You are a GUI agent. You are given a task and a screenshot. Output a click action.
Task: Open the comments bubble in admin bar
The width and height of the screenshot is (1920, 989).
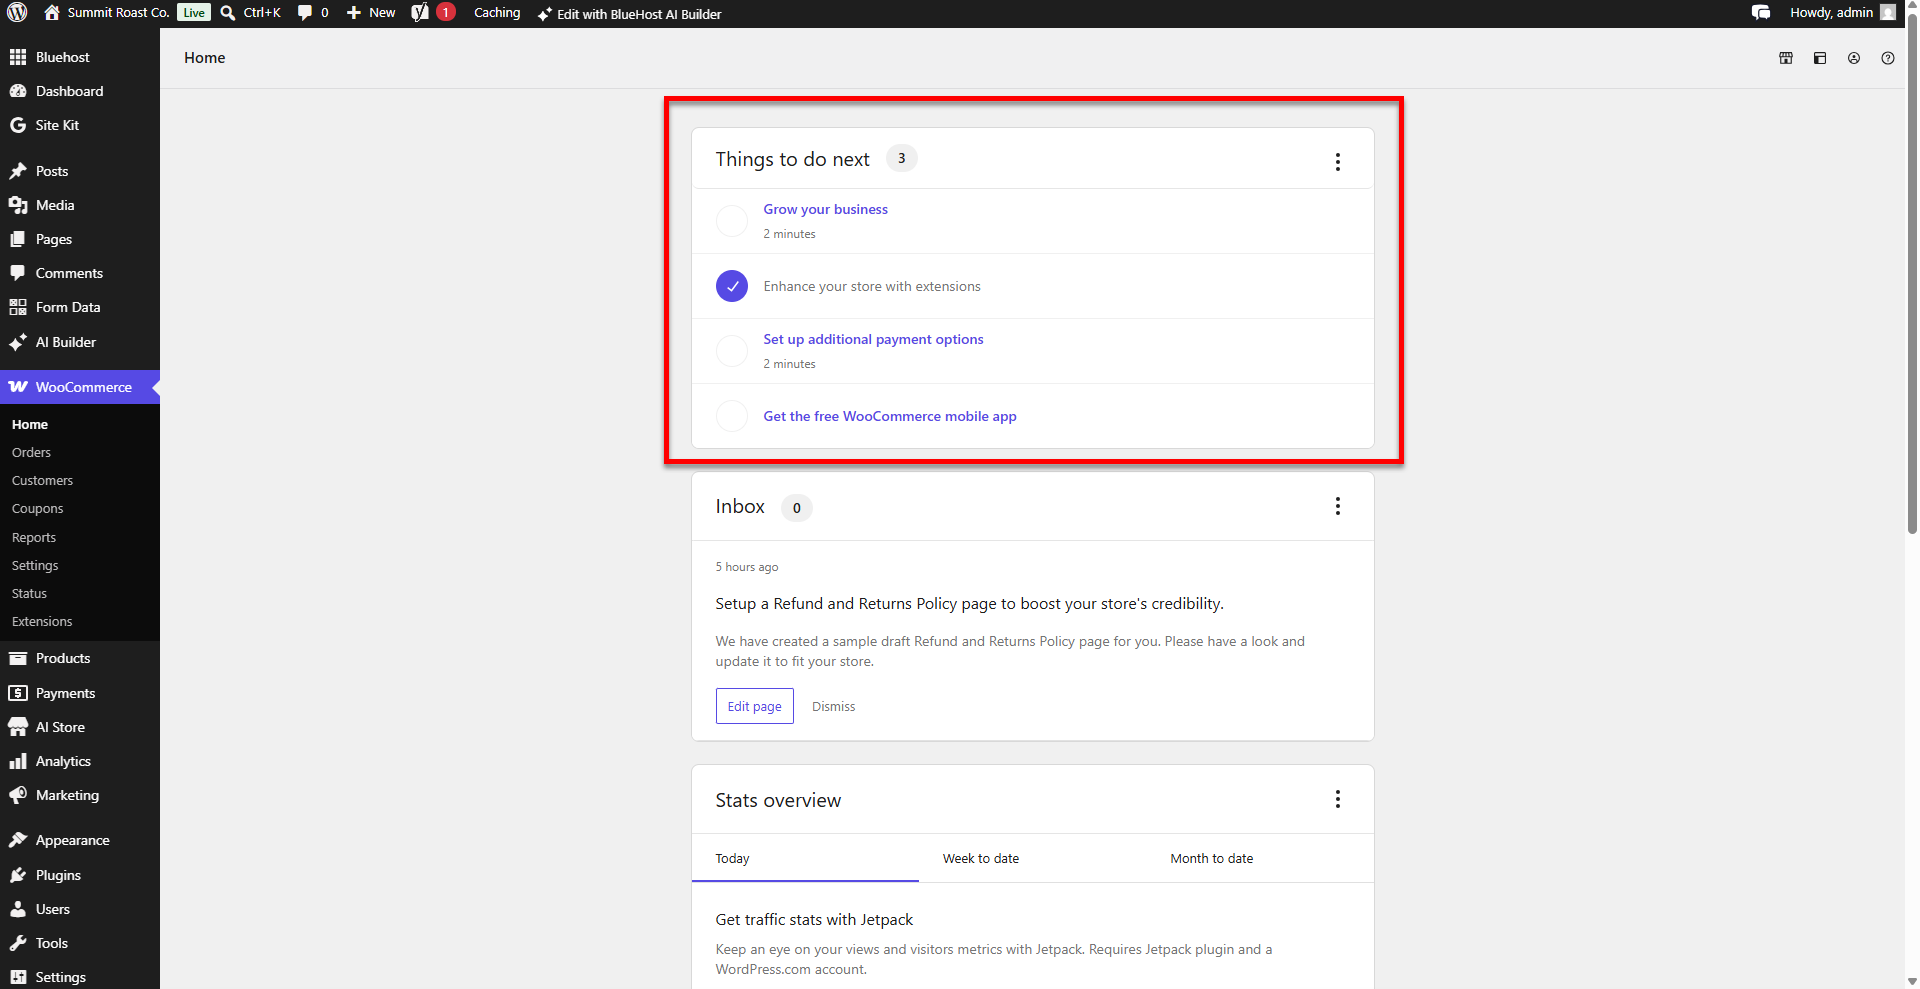tap(313, 13)
